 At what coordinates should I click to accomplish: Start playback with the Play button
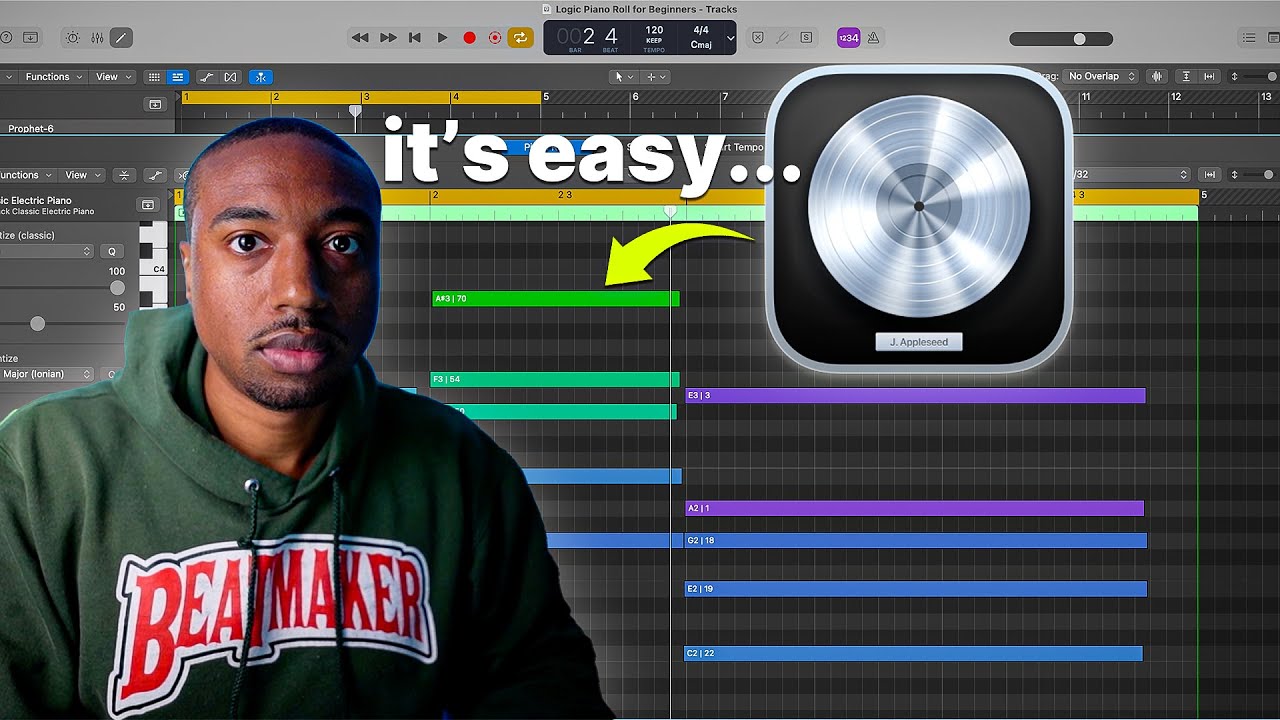click(442, 38)
